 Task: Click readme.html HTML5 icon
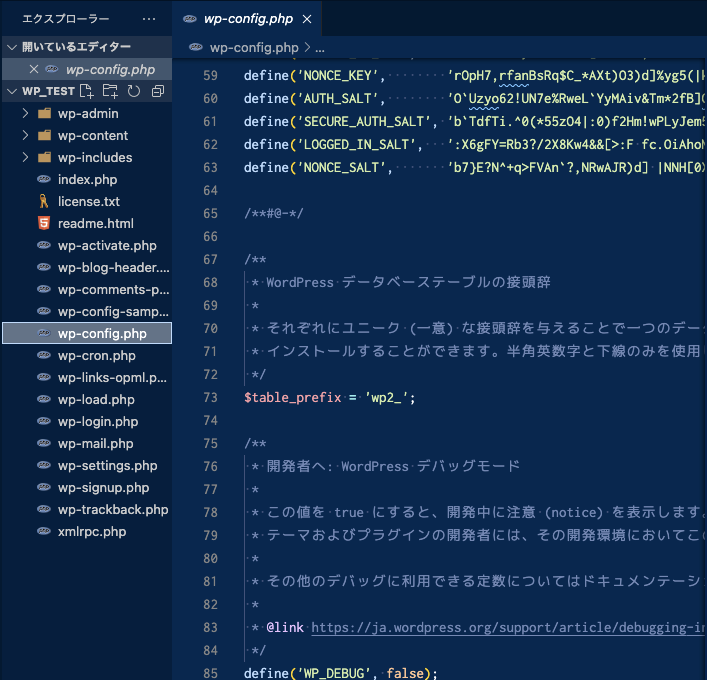[44, 223]
